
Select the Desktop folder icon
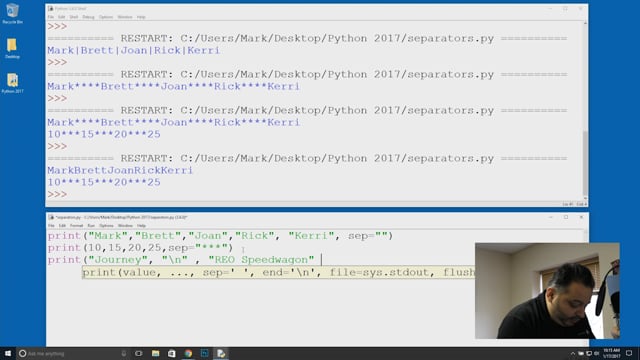pyautogui.click(x=12, y=48)
